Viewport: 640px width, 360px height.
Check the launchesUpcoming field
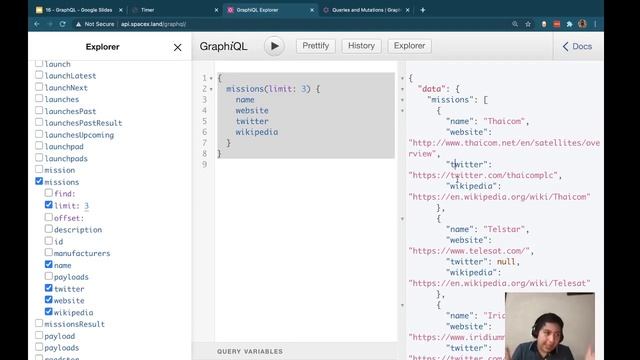tap(39, 133)
